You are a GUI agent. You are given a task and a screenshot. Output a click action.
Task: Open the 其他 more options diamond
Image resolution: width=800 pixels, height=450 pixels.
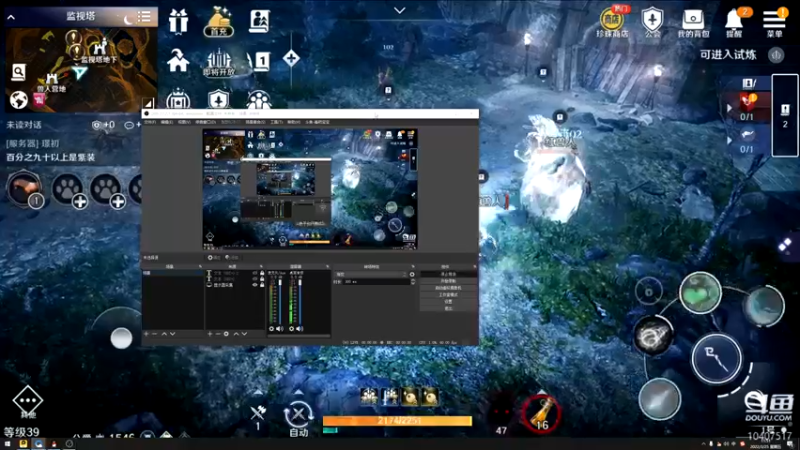(28, 401)
